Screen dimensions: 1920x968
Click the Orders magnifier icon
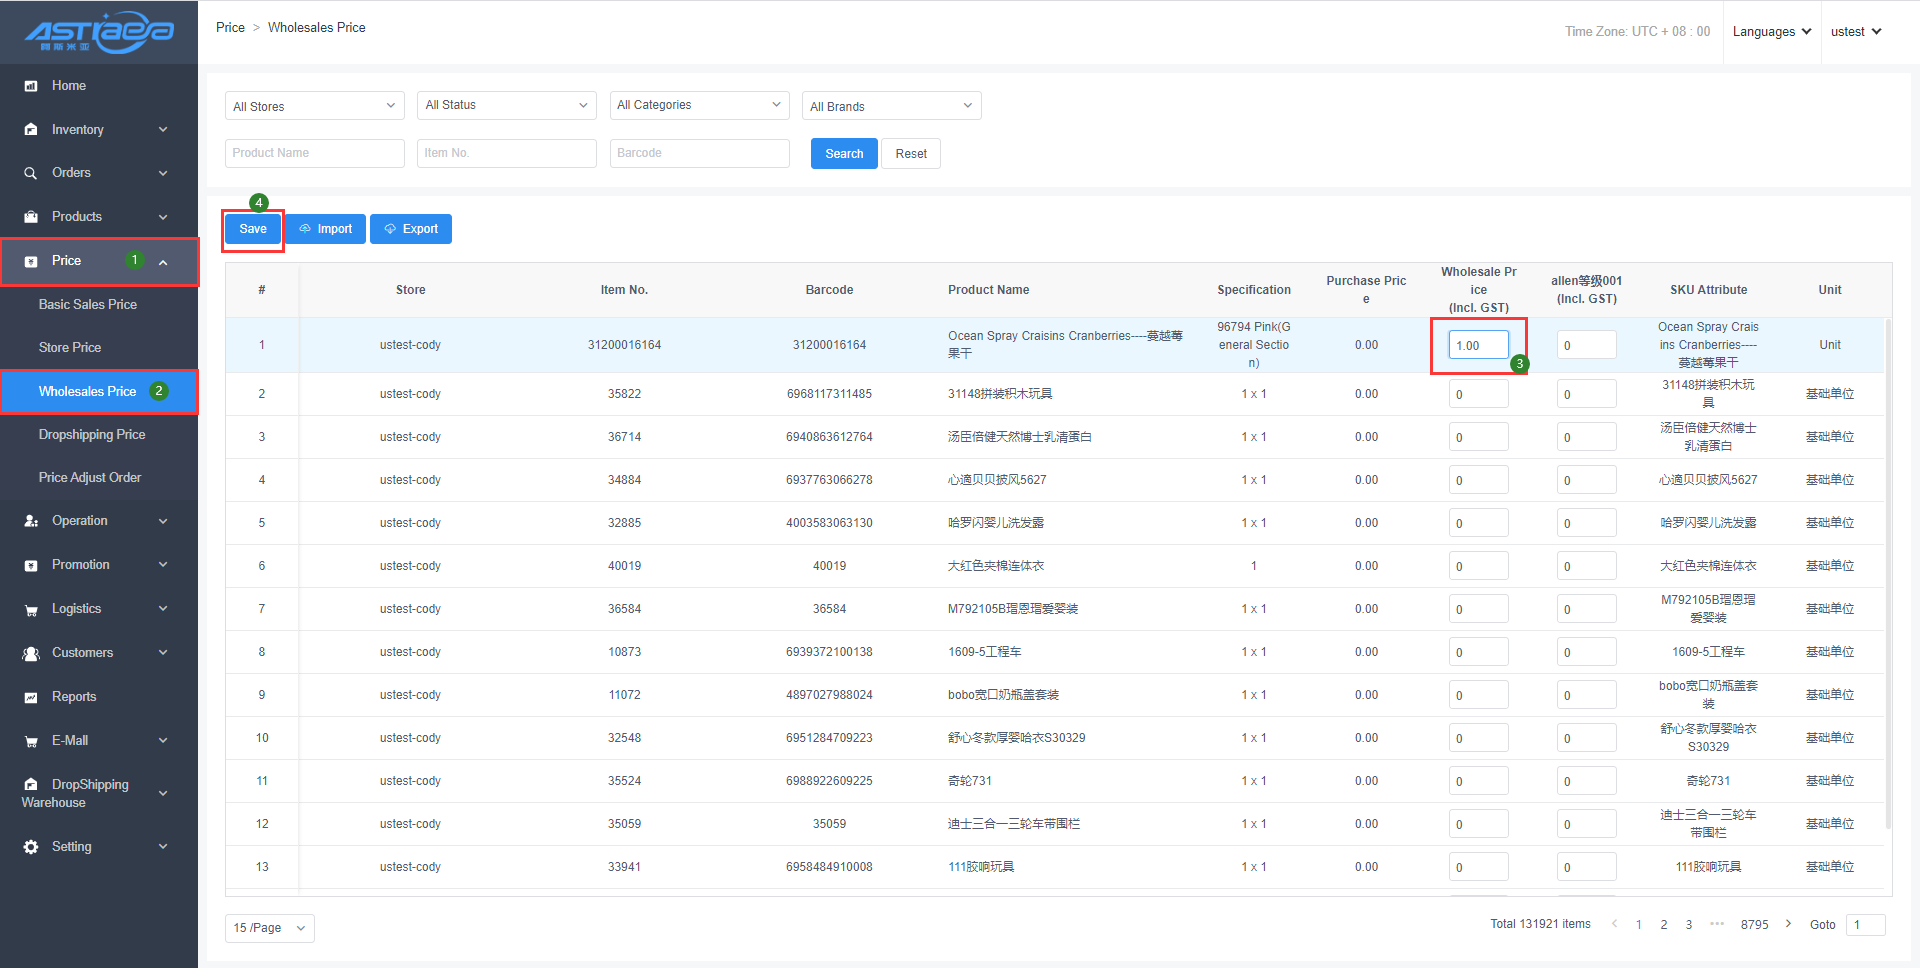(x=31, y=173)
